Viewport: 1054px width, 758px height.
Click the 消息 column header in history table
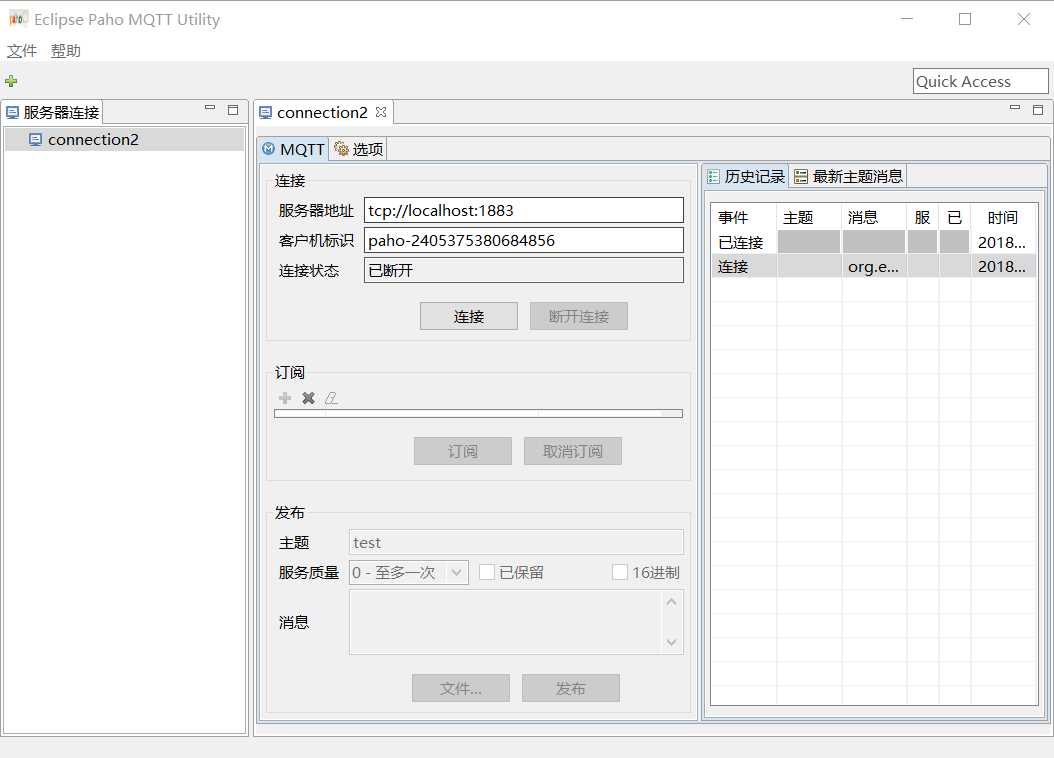coord(875,218)
